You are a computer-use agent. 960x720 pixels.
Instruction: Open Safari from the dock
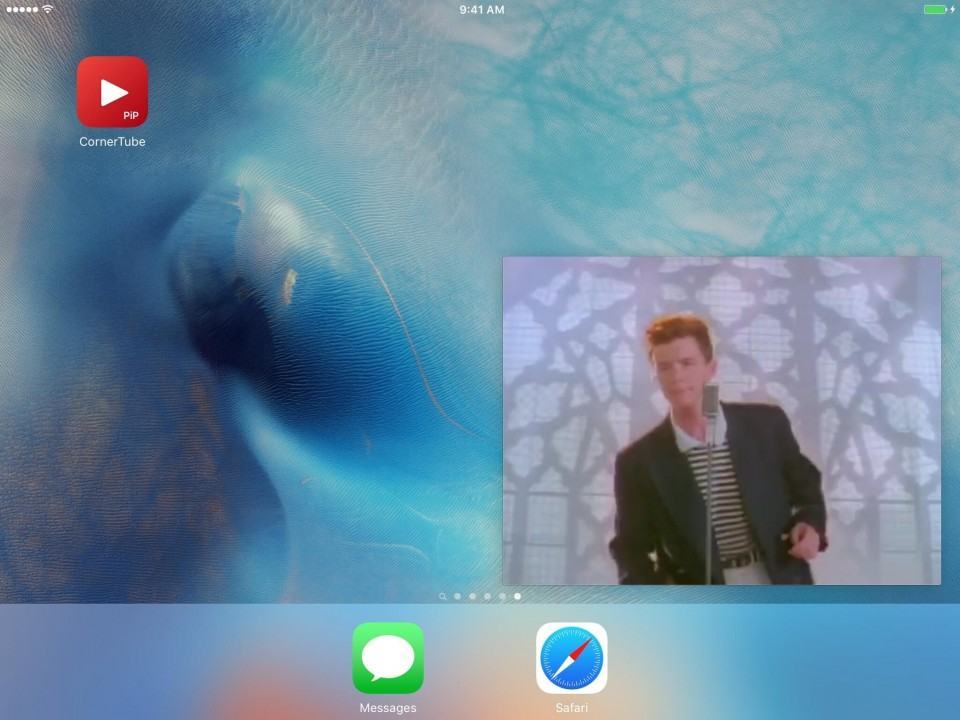click(x=571, y=657)
